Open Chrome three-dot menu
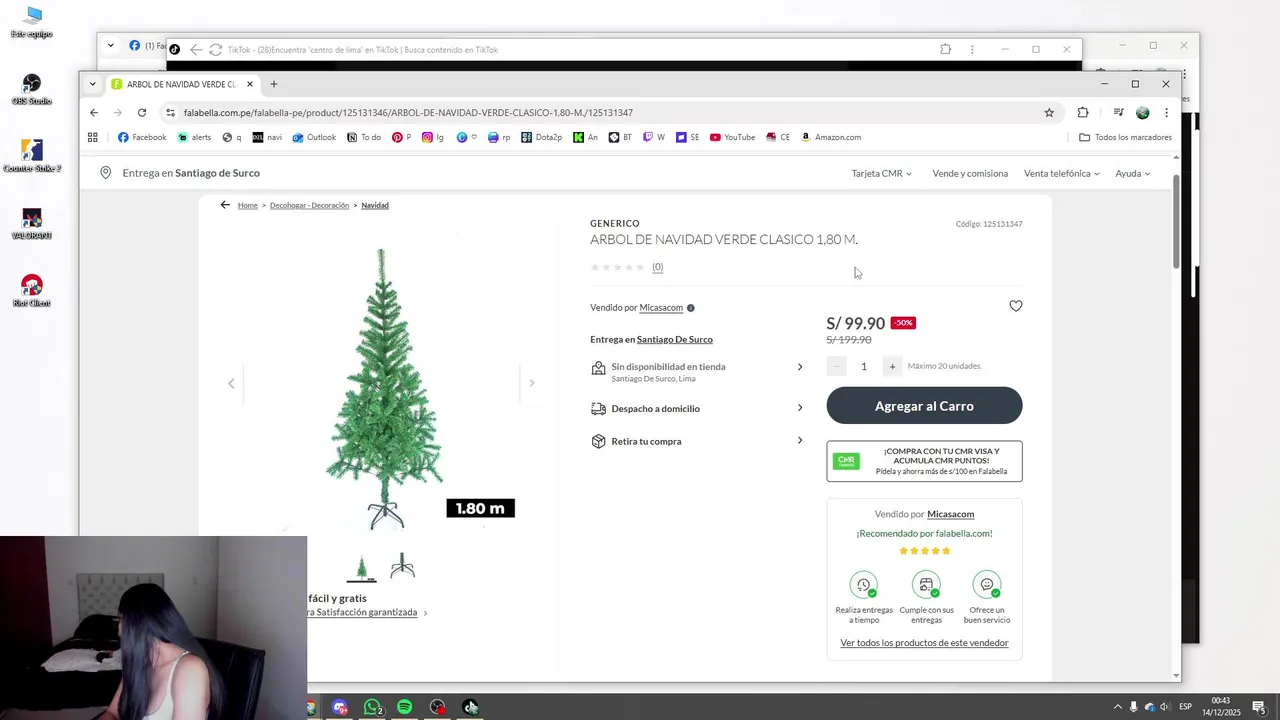The width and height of the screenshot is (1280, 720). tap(1166, 112)
